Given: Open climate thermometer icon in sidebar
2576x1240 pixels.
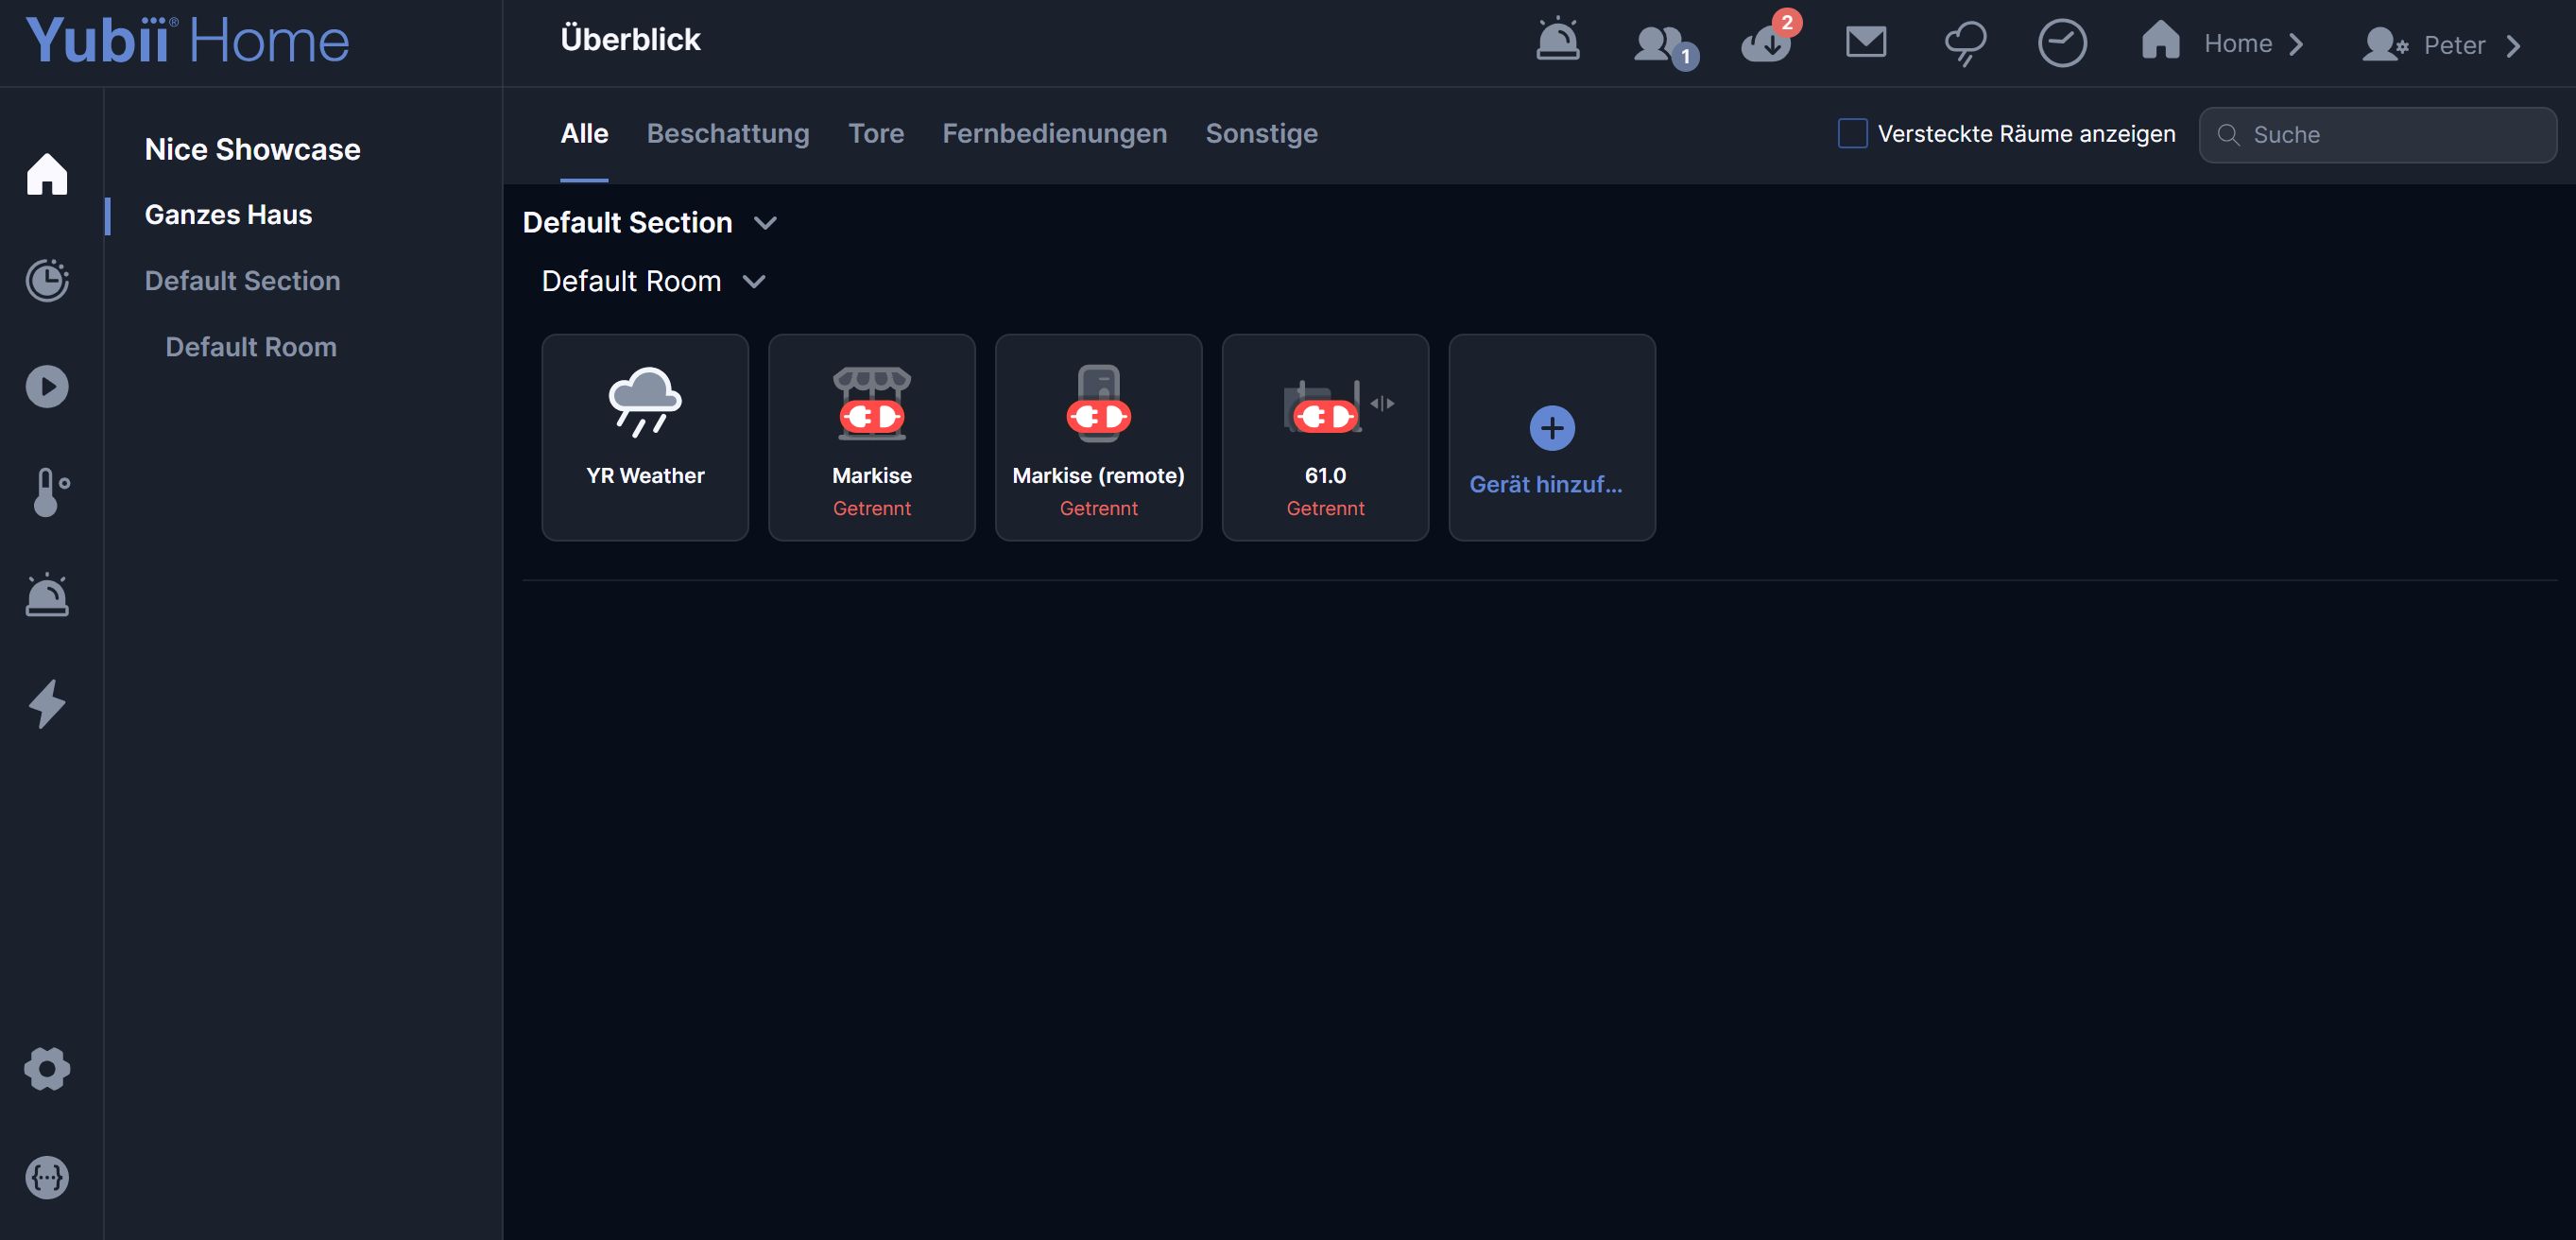Looking at the screenshot, I should 47,492.
